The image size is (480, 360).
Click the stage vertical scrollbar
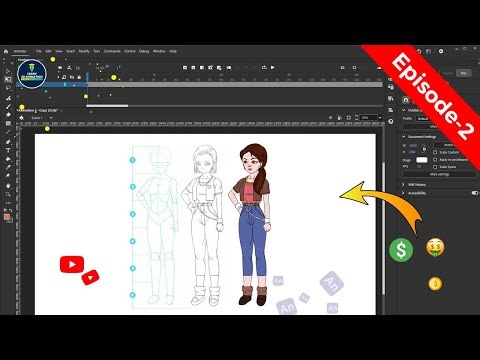383,228
